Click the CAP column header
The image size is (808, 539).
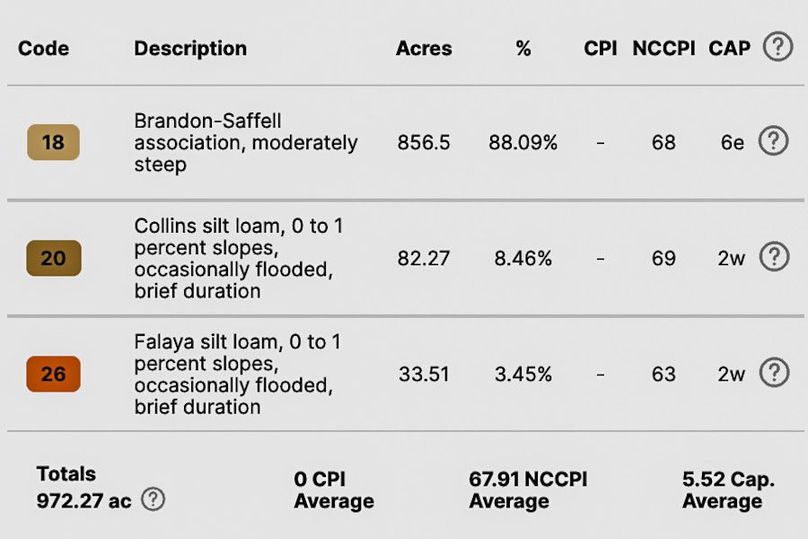click(729, 48)
